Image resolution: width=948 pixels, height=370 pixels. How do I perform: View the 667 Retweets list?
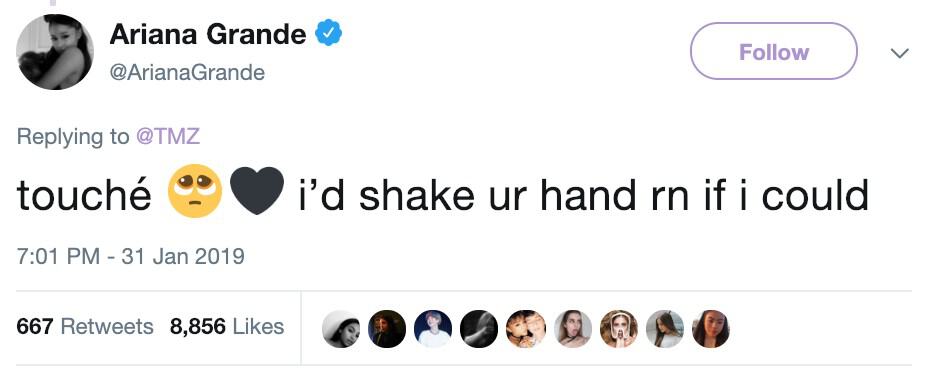[x=85, y=326]
